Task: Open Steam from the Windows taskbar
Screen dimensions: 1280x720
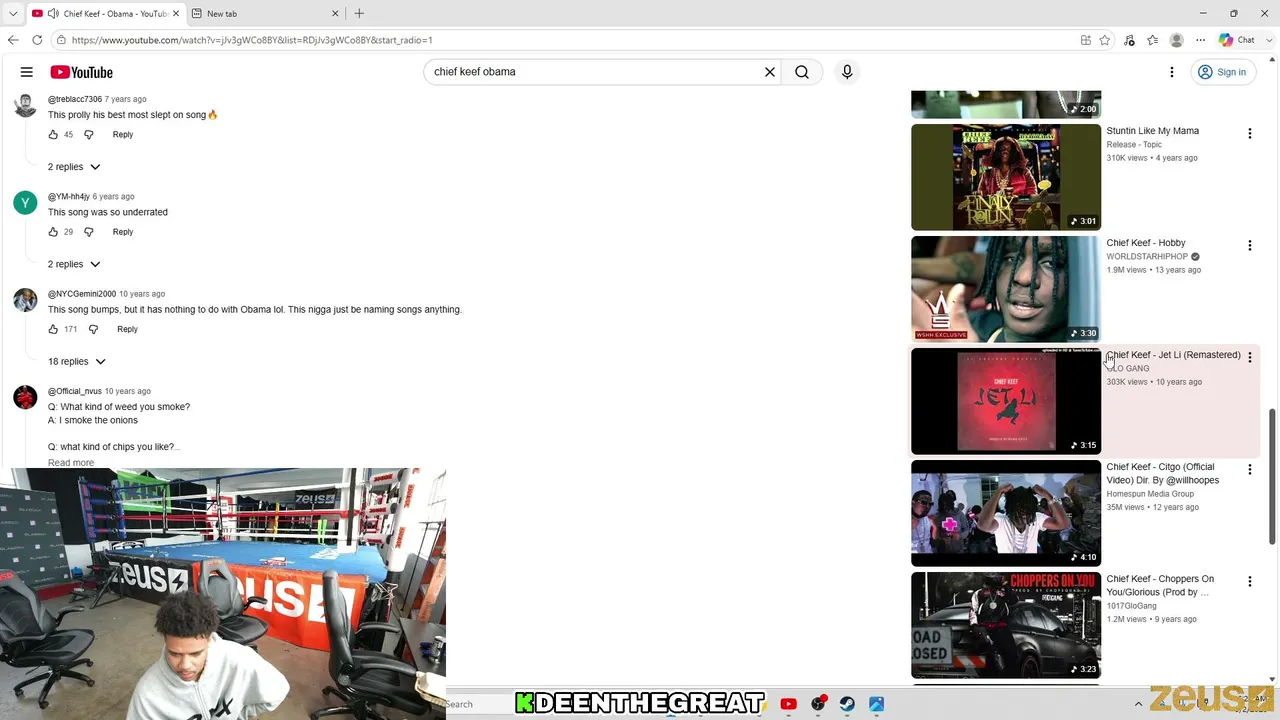Action: tap(847, 704)
